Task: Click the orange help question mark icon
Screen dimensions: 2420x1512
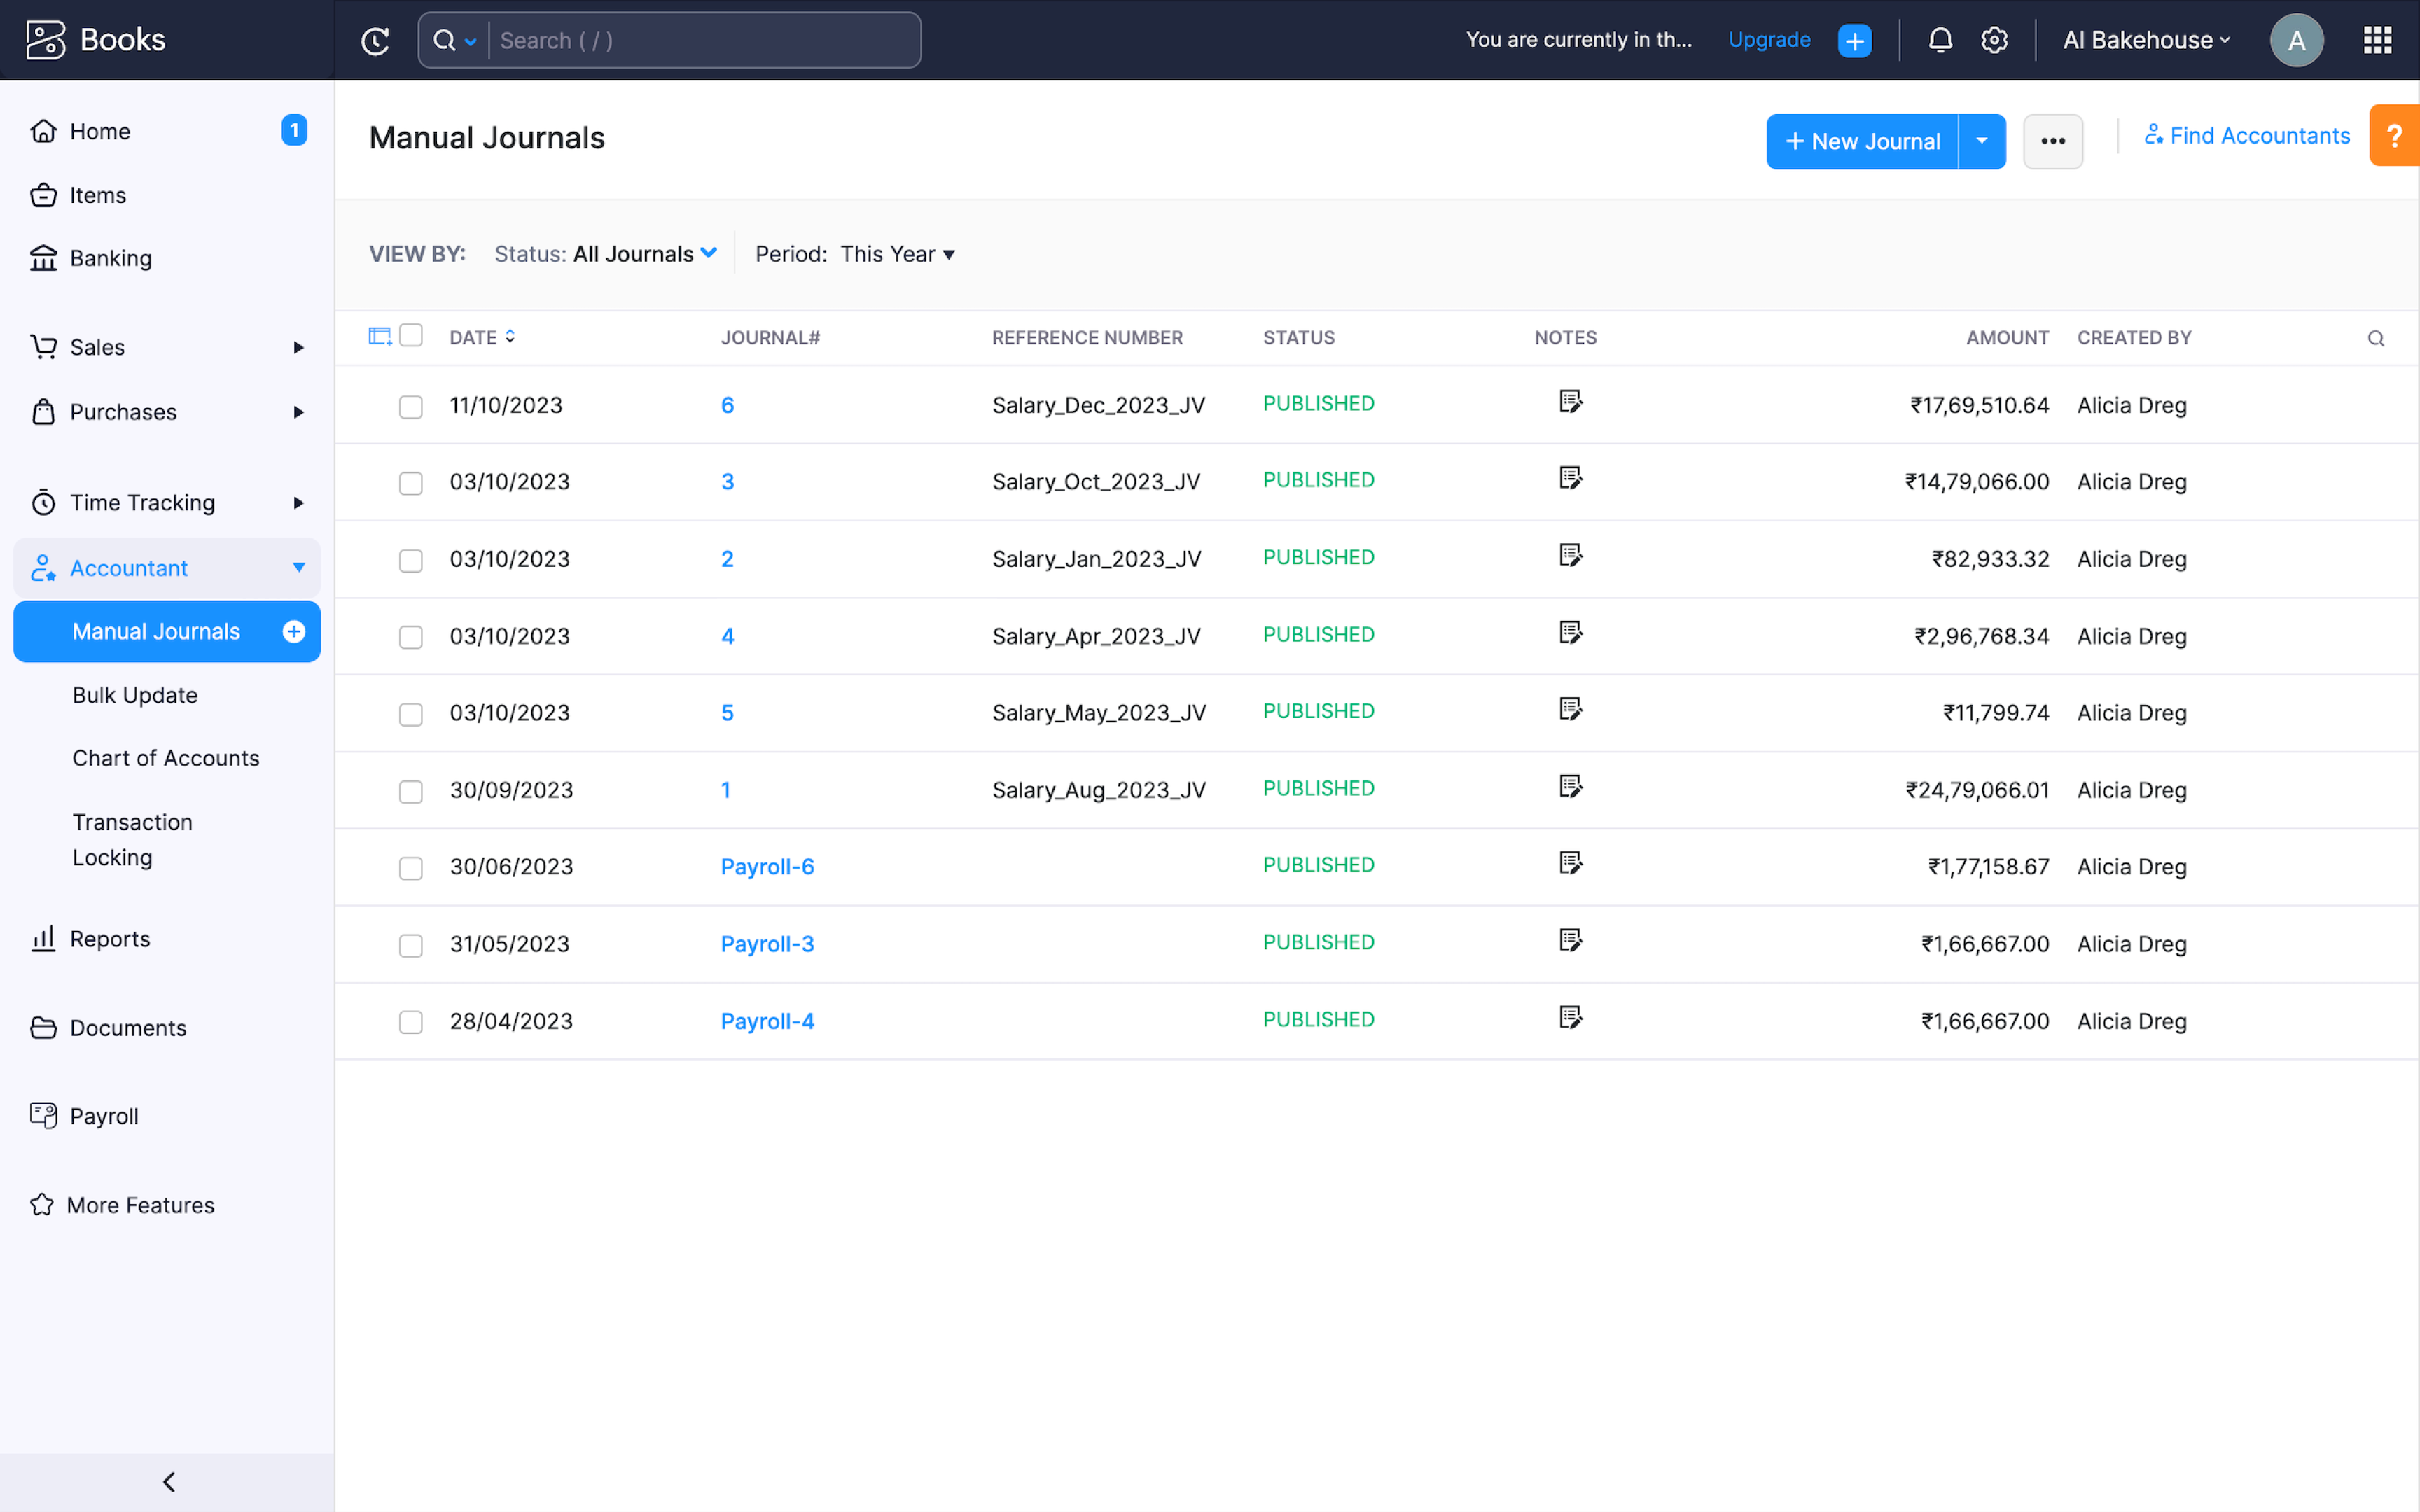Action: 2394,135
